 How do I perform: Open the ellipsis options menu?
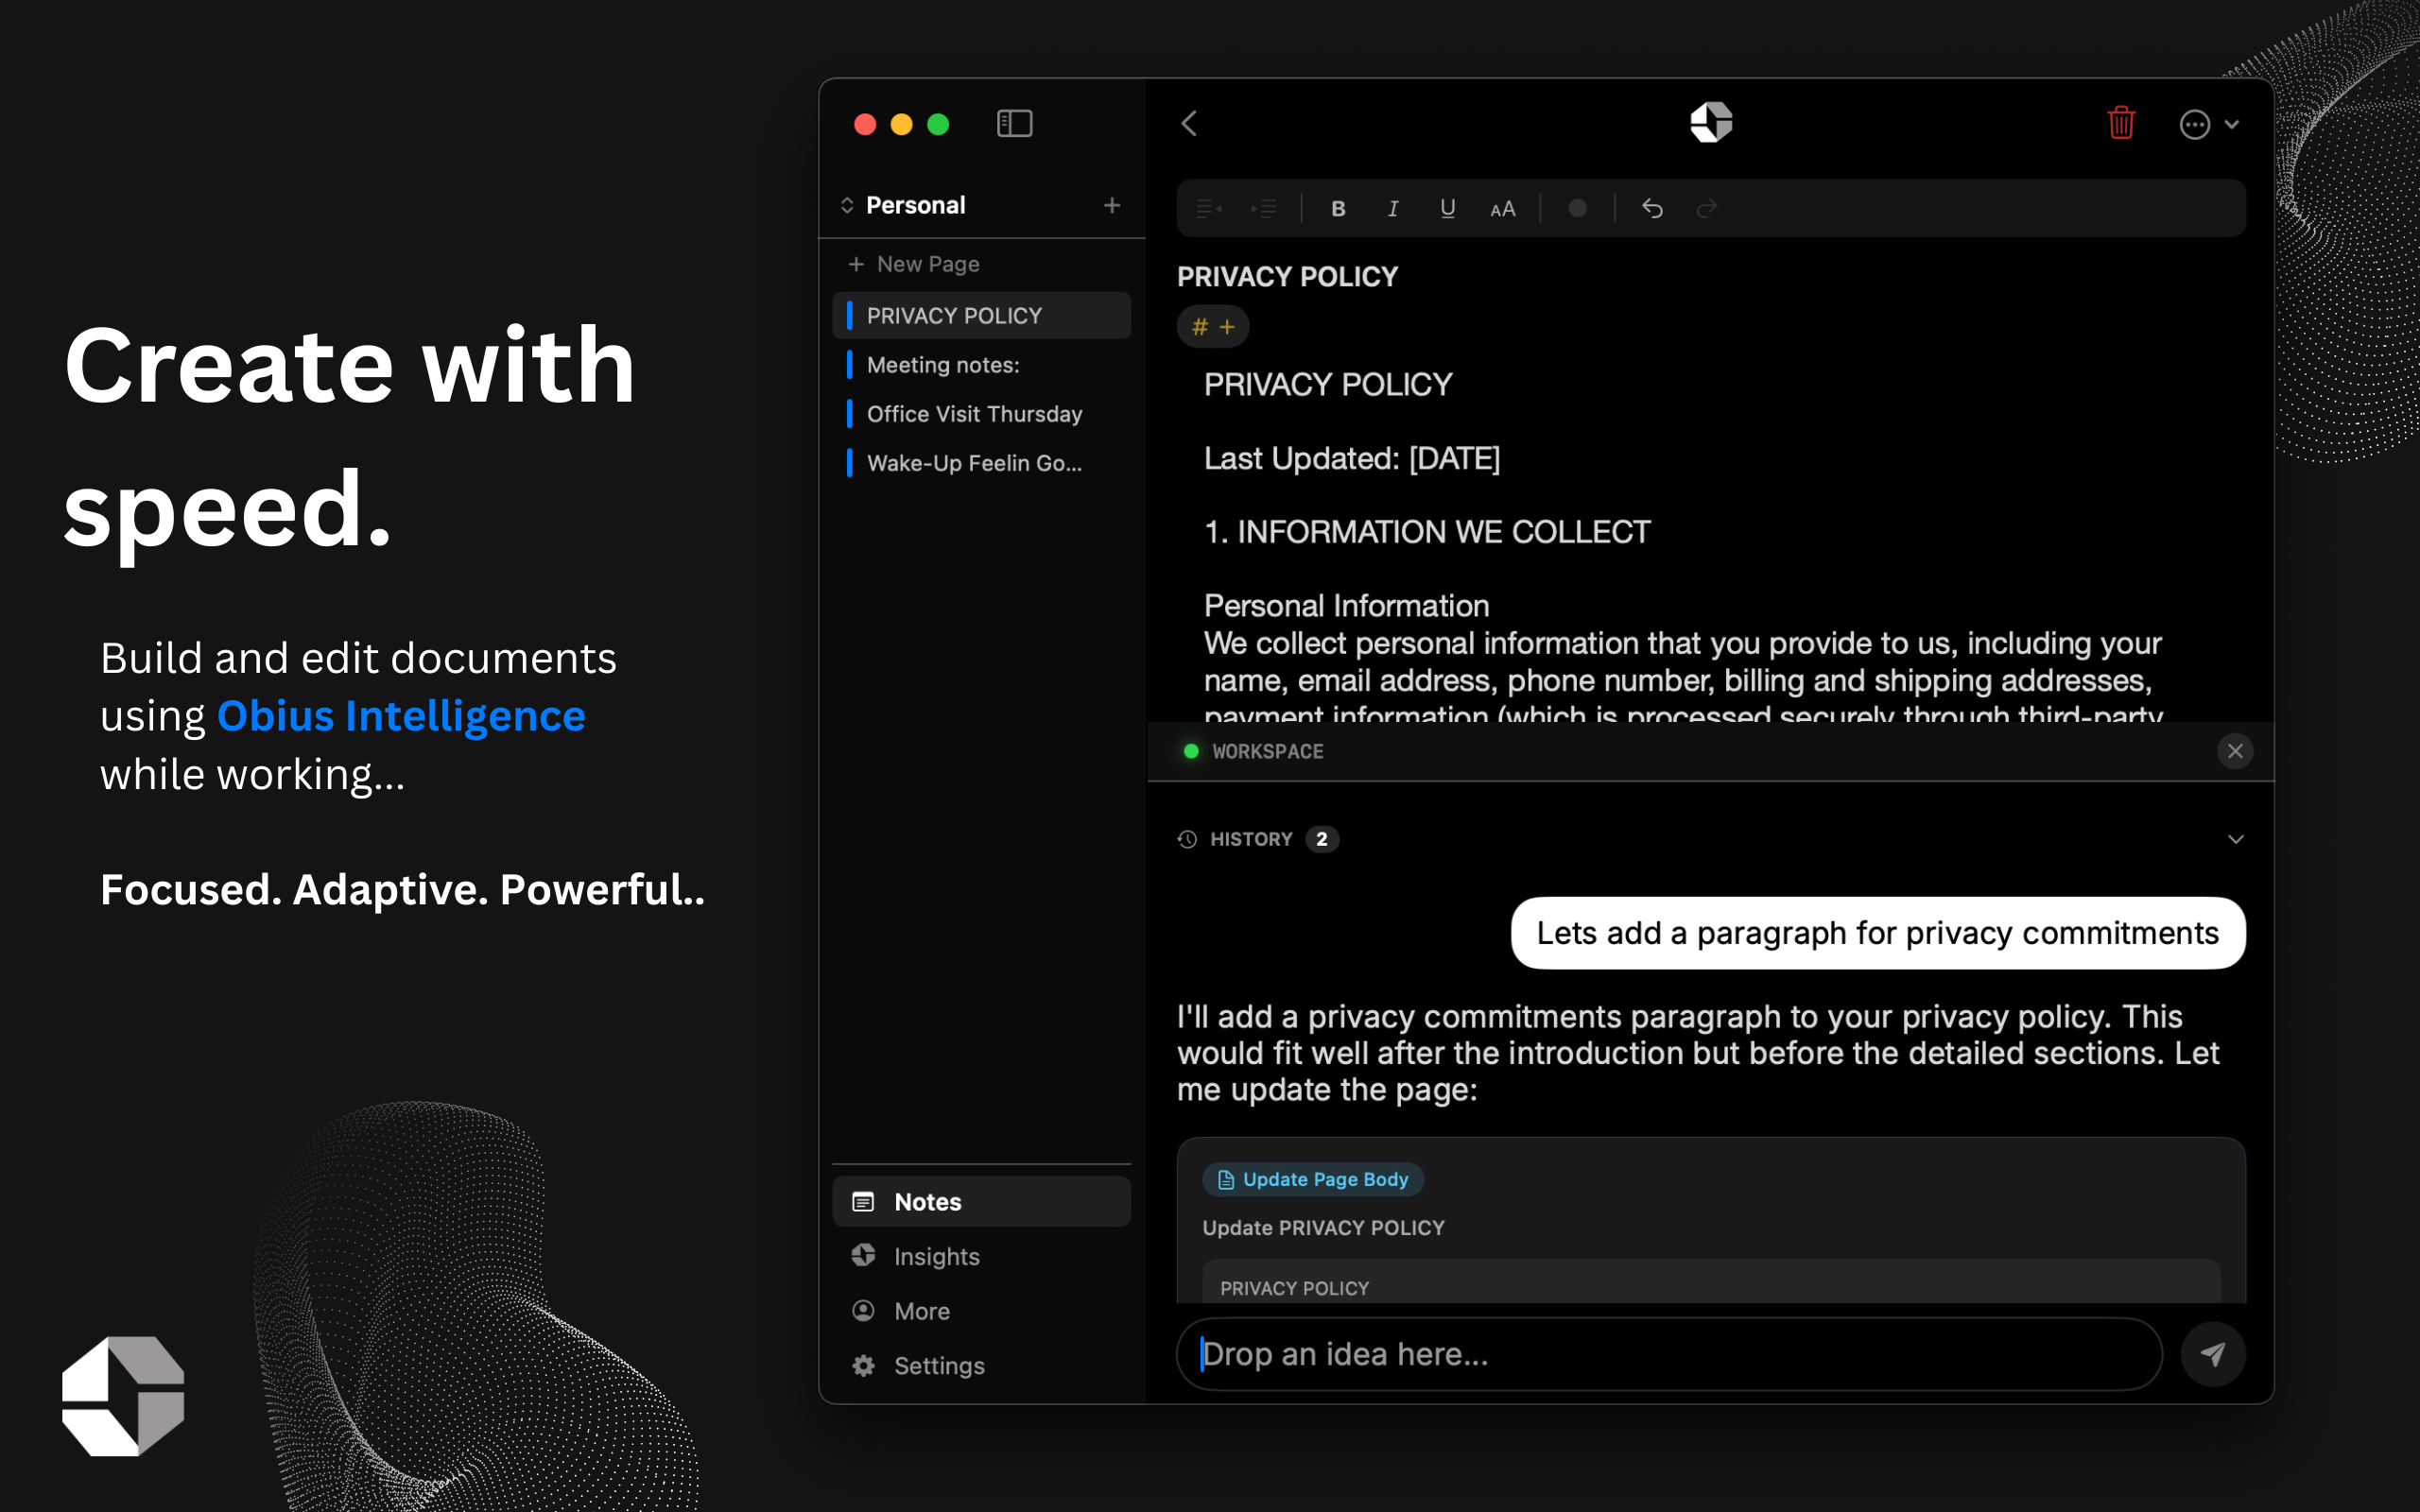[x=2208, y=124]
